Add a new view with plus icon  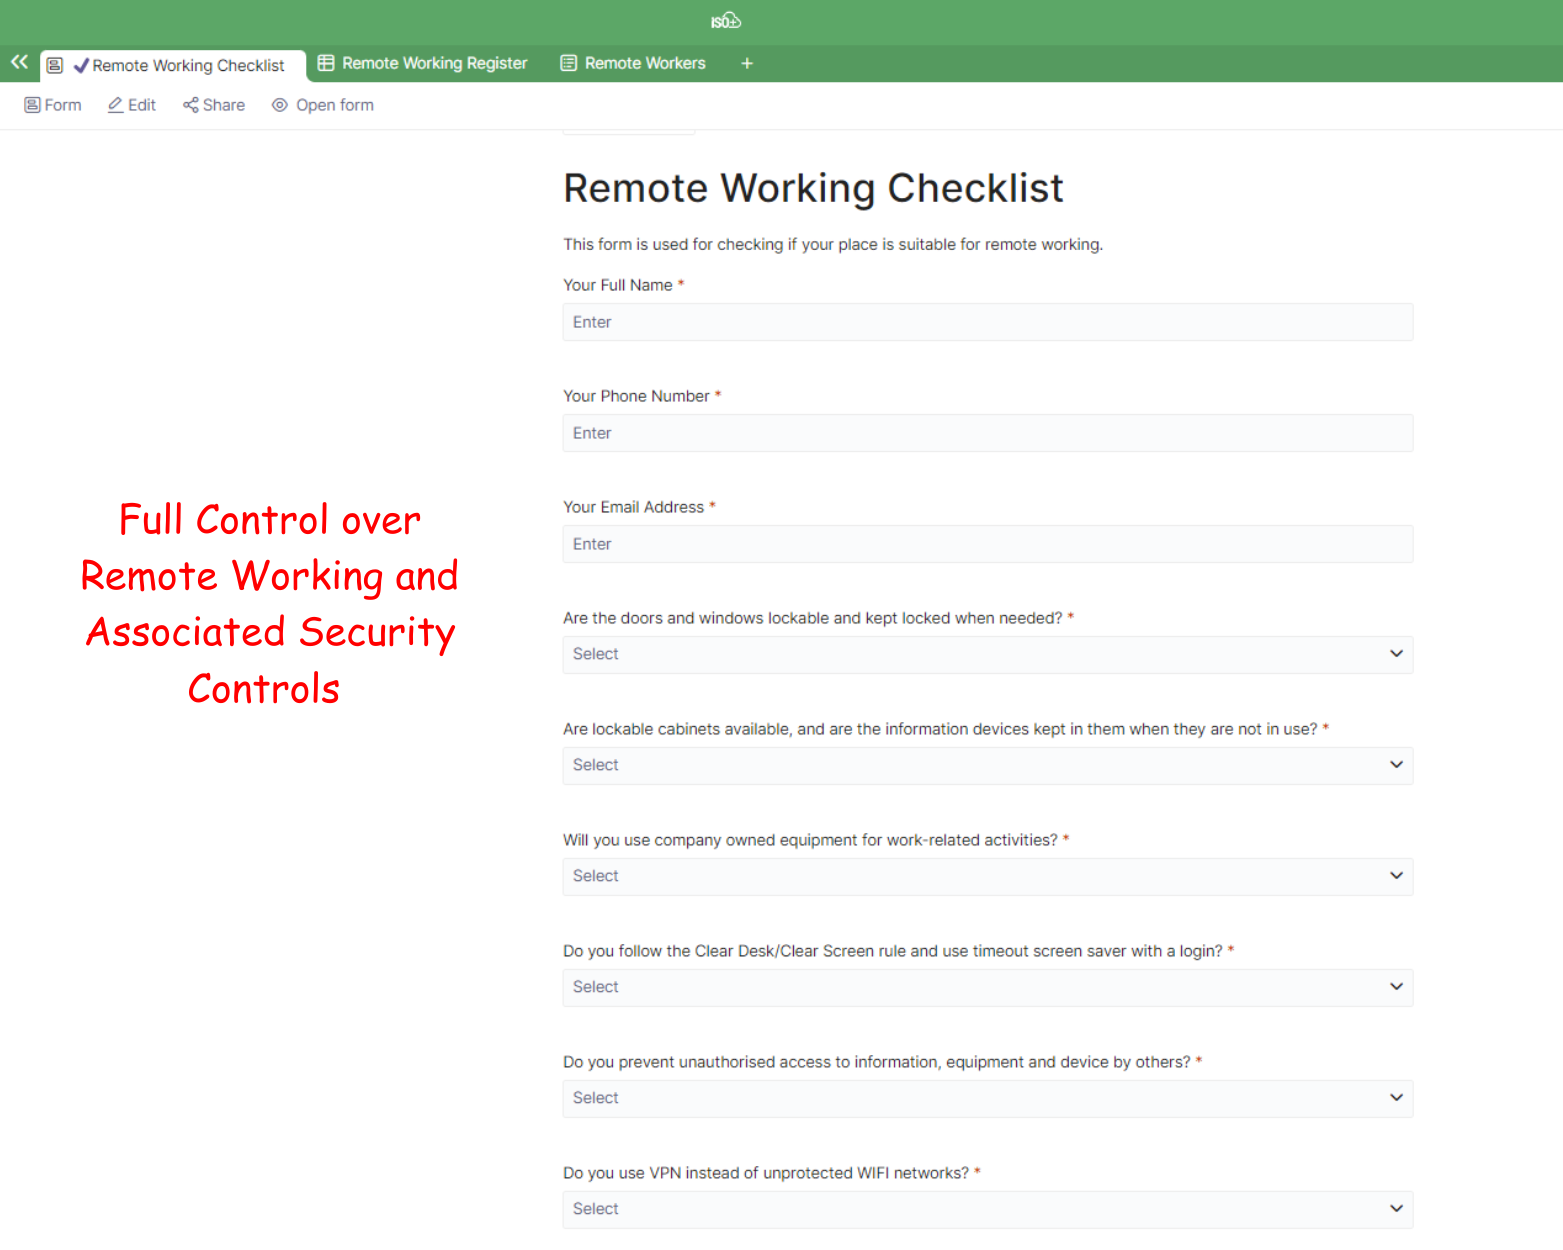pyautogui.click(x=746, y=63)
